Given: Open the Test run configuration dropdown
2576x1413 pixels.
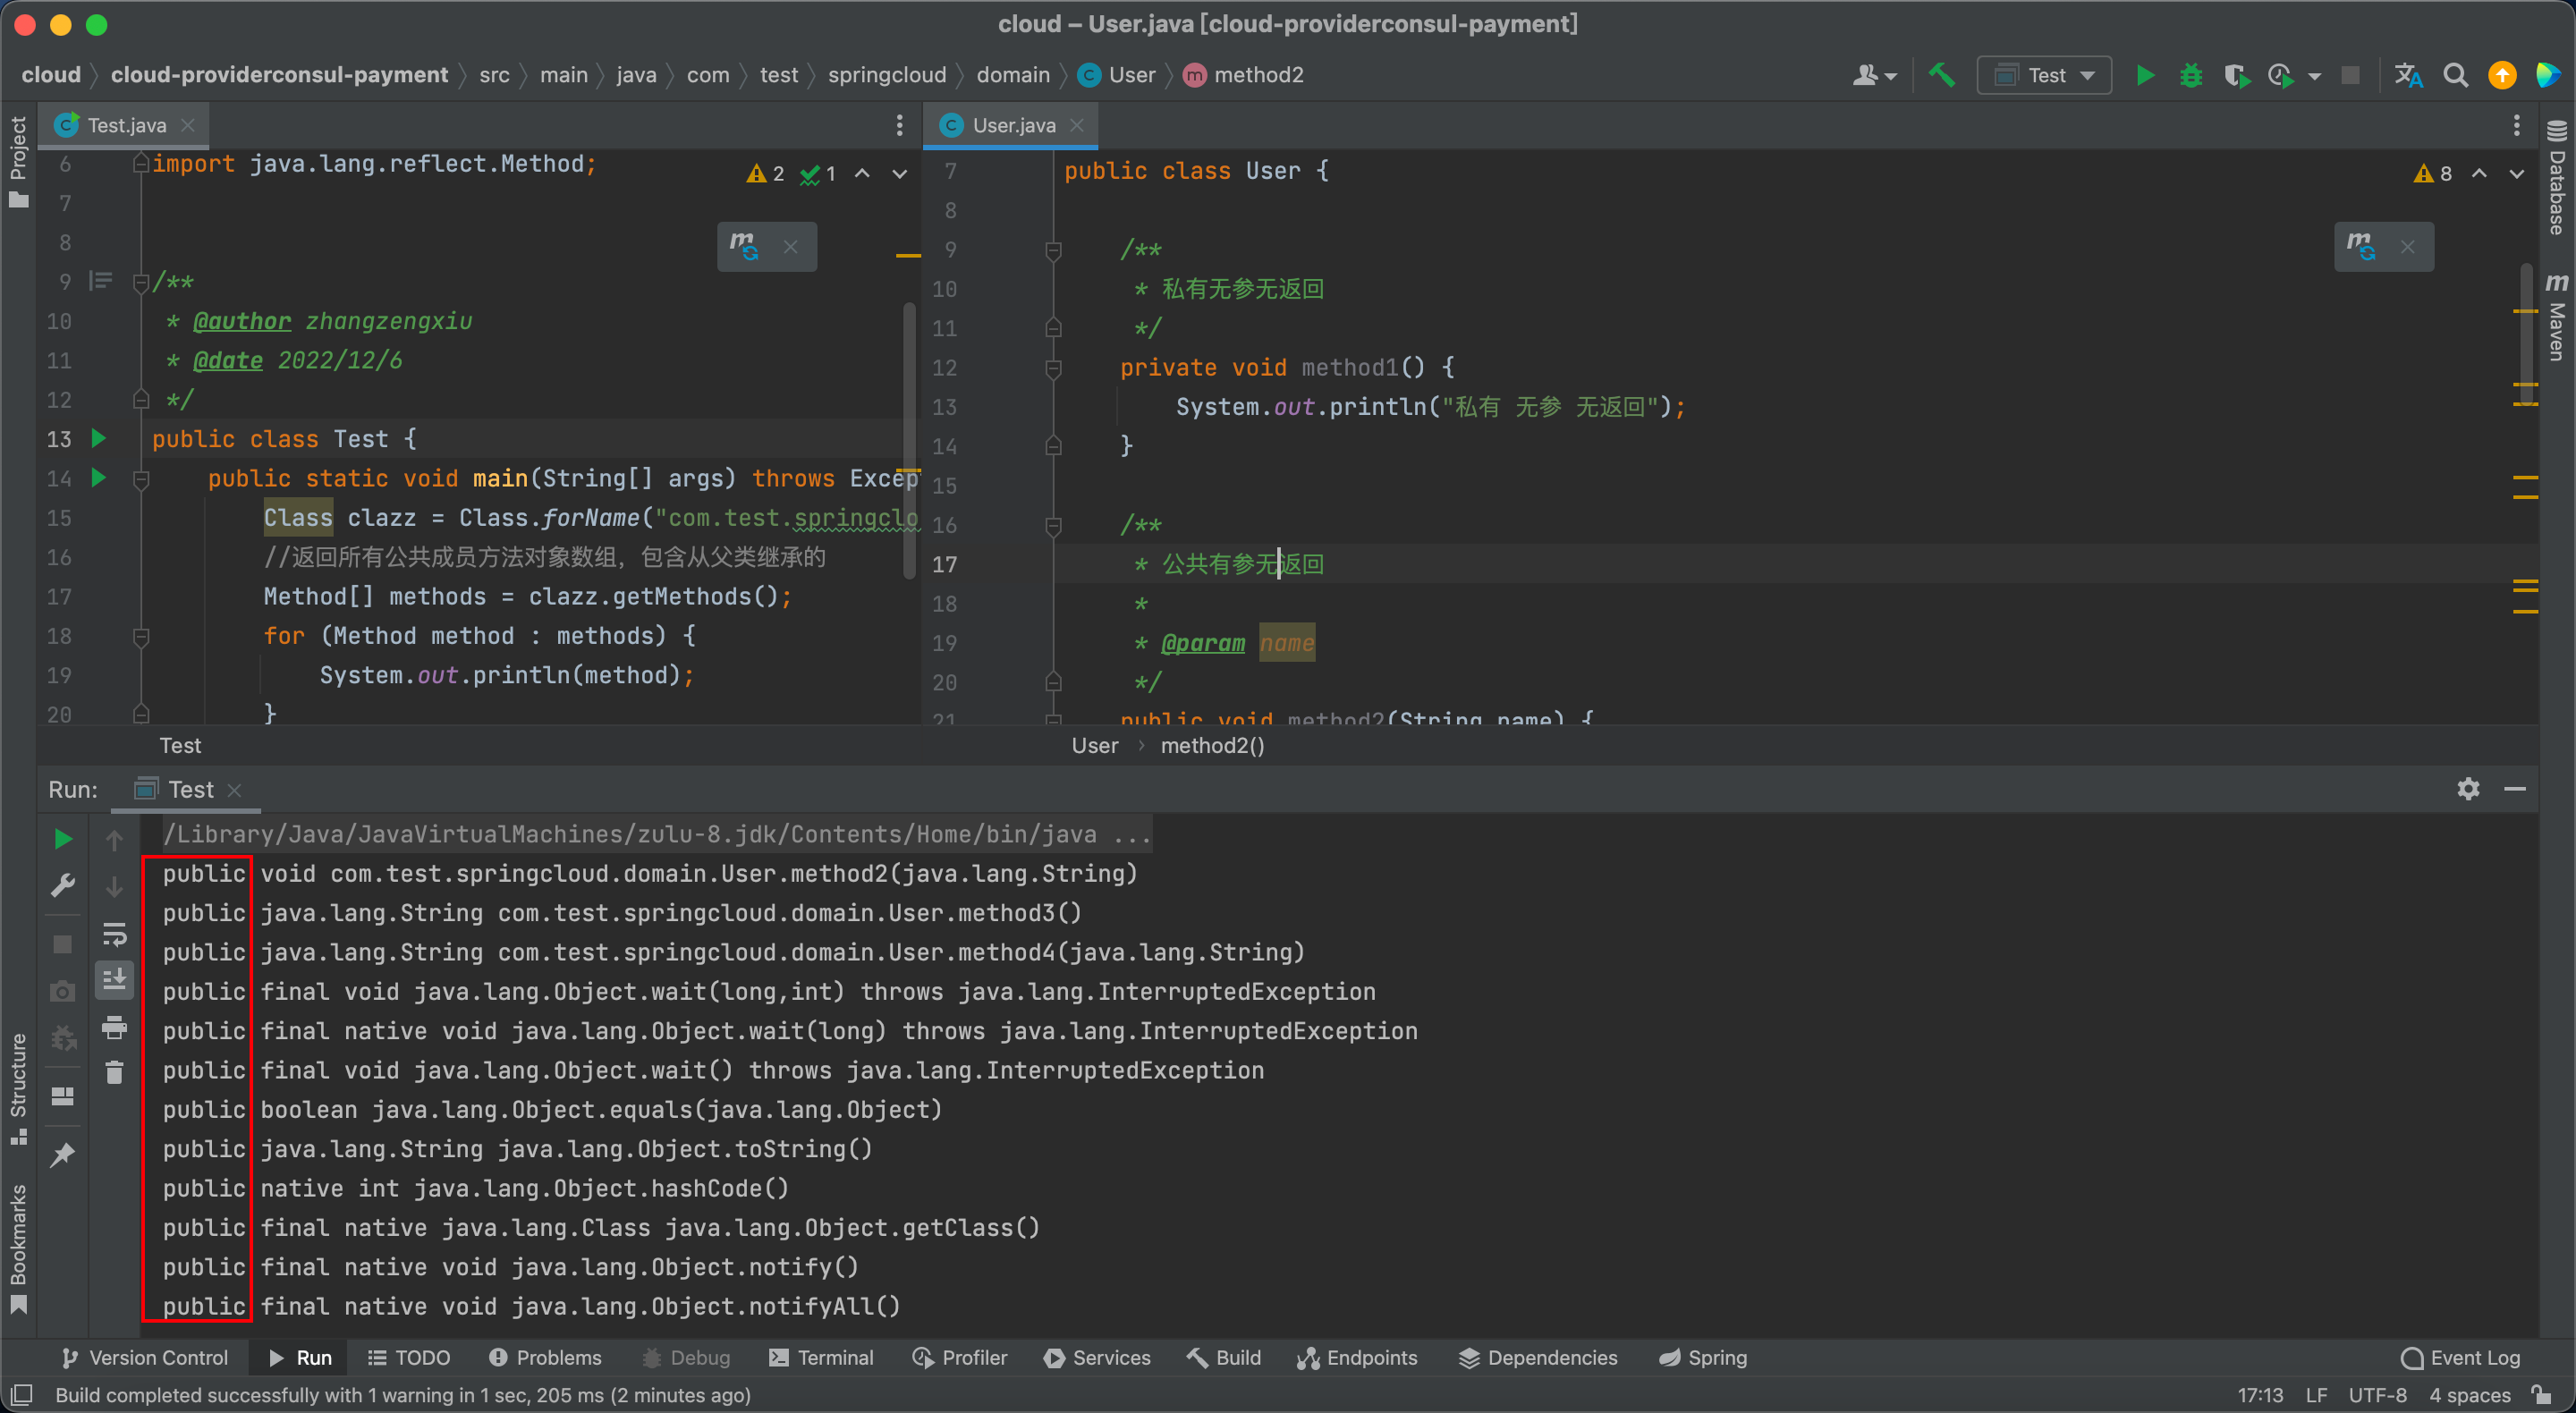Looking at the screenshot, I should click(x=2043, y=75).
